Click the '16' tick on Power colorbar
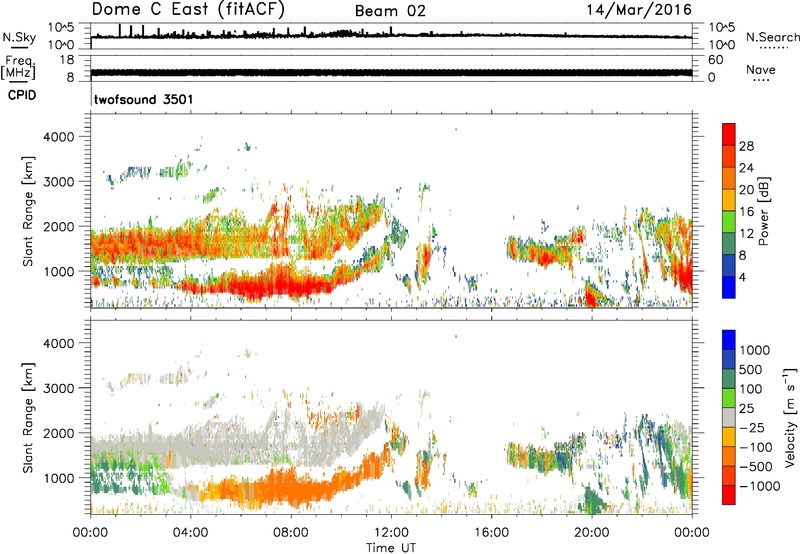The width and height of the screenshot is (800, 554). [x=746, y=212]
